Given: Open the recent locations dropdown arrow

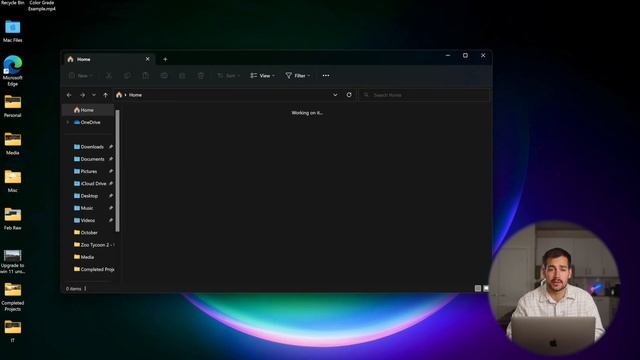Looking at the screenshot, I should [x=94, y=95].
